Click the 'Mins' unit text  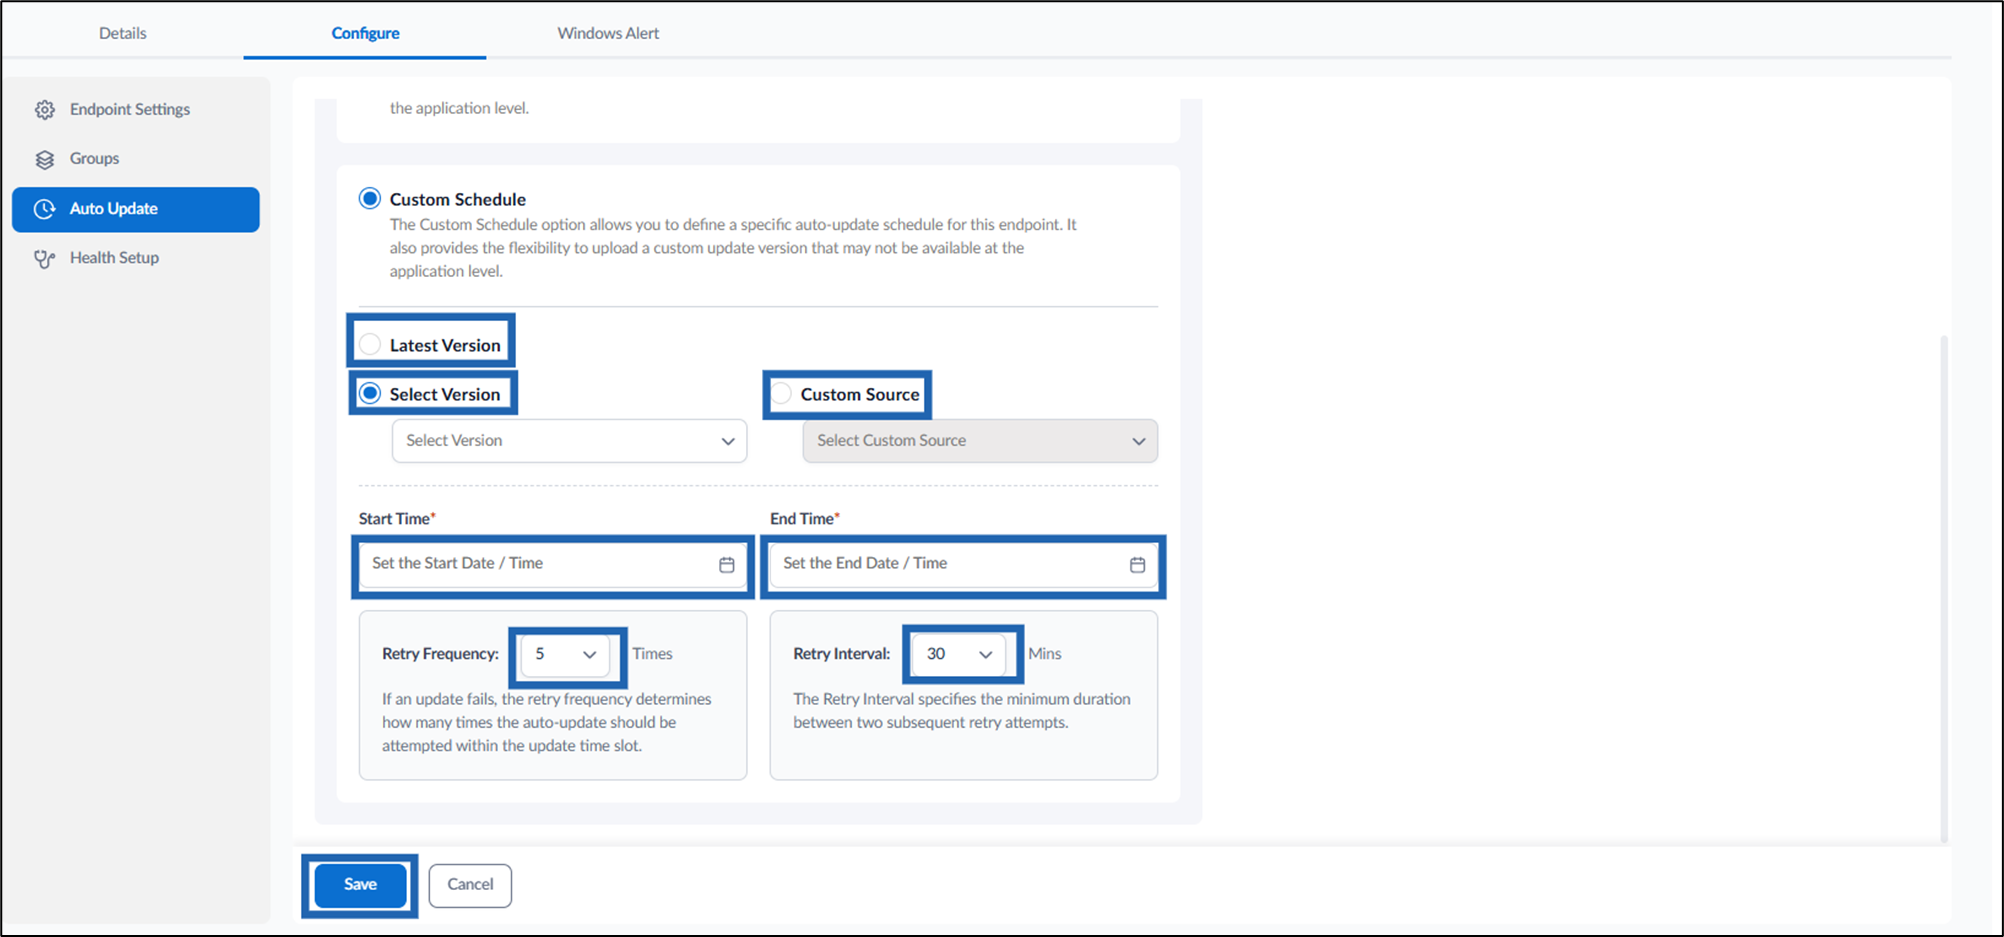coord(1045,654)
